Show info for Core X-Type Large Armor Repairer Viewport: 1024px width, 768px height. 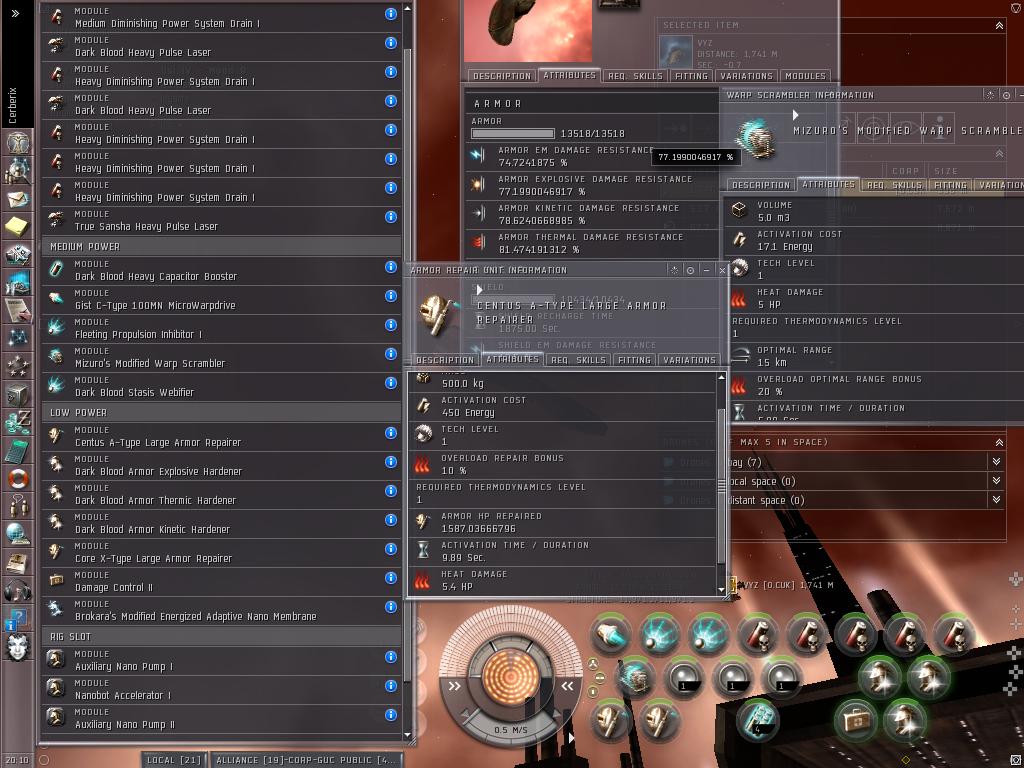[x=391, y=549]
